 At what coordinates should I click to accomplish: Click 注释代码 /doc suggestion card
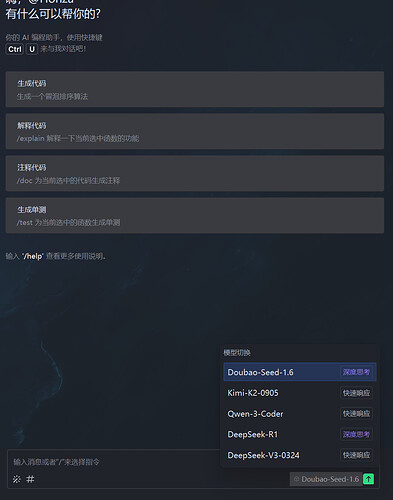pyautogui.click(x=195, y=173)
